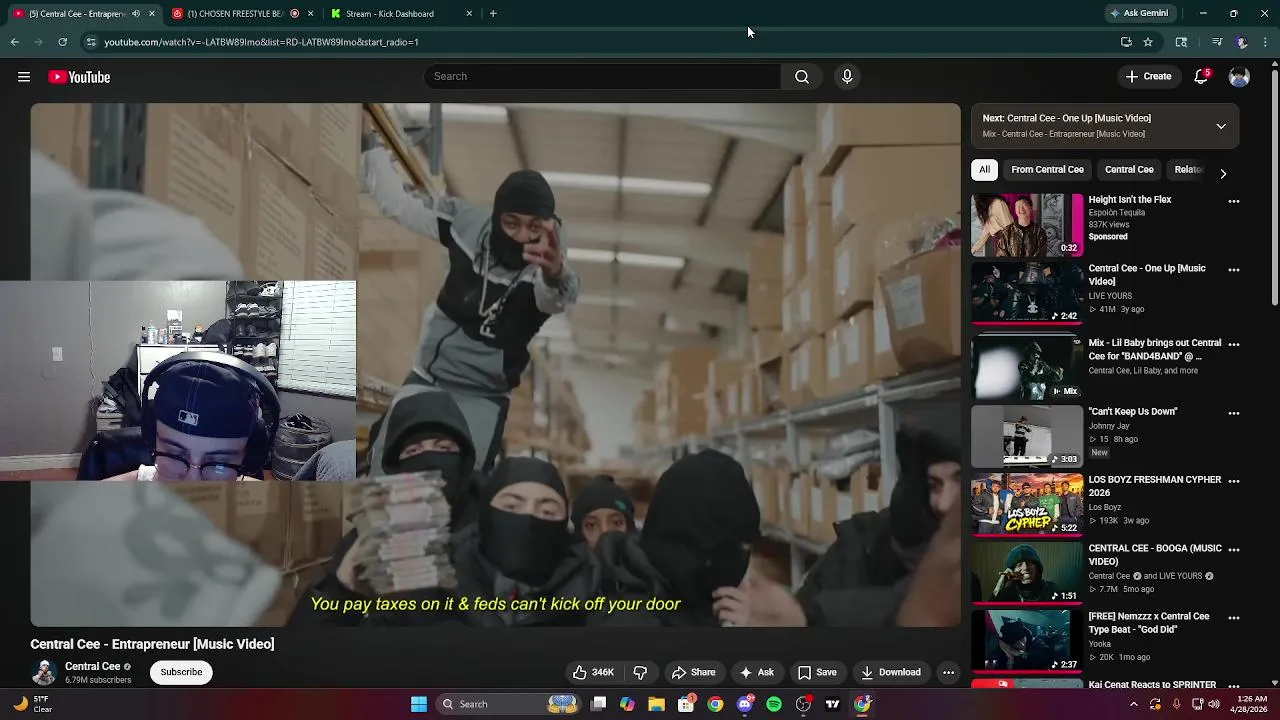Click the browser address bar URL

tap(261, 42)
